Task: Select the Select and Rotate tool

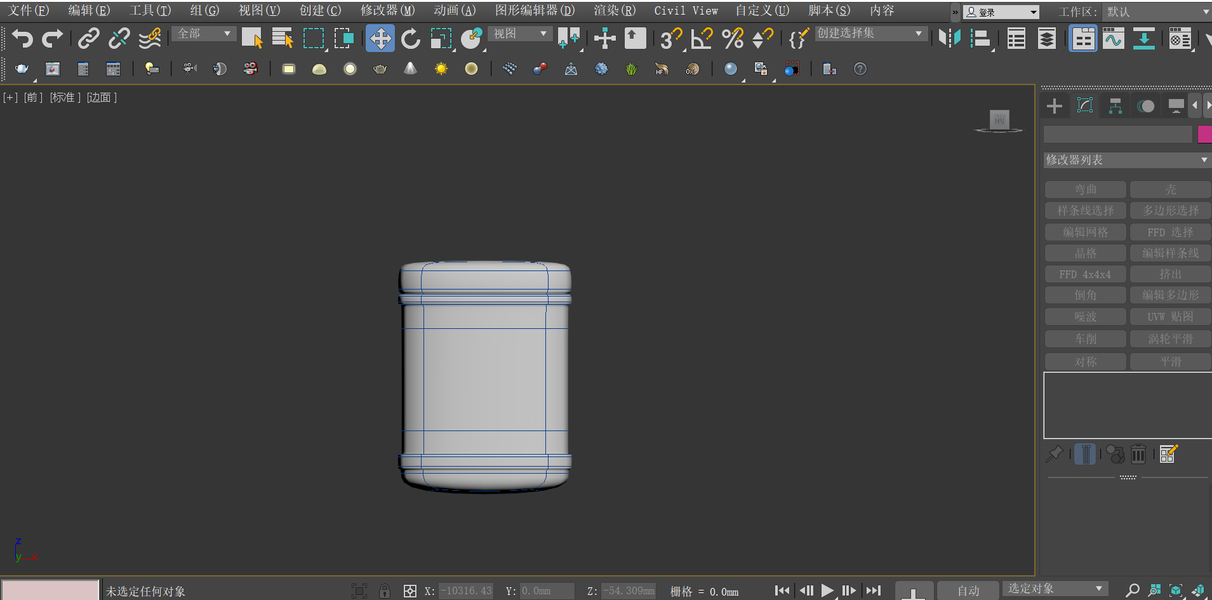Action: pos(411,39)
